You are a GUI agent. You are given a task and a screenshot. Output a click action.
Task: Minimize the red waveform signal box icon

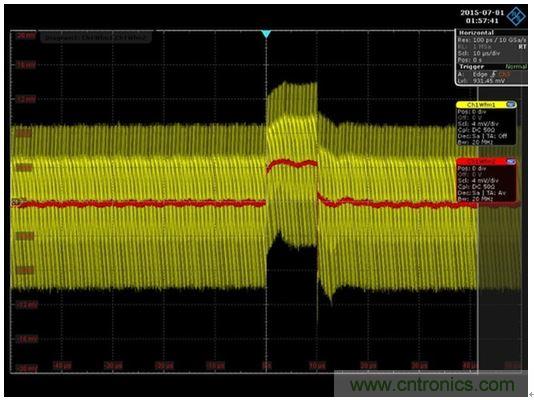(x=511, y=162)
